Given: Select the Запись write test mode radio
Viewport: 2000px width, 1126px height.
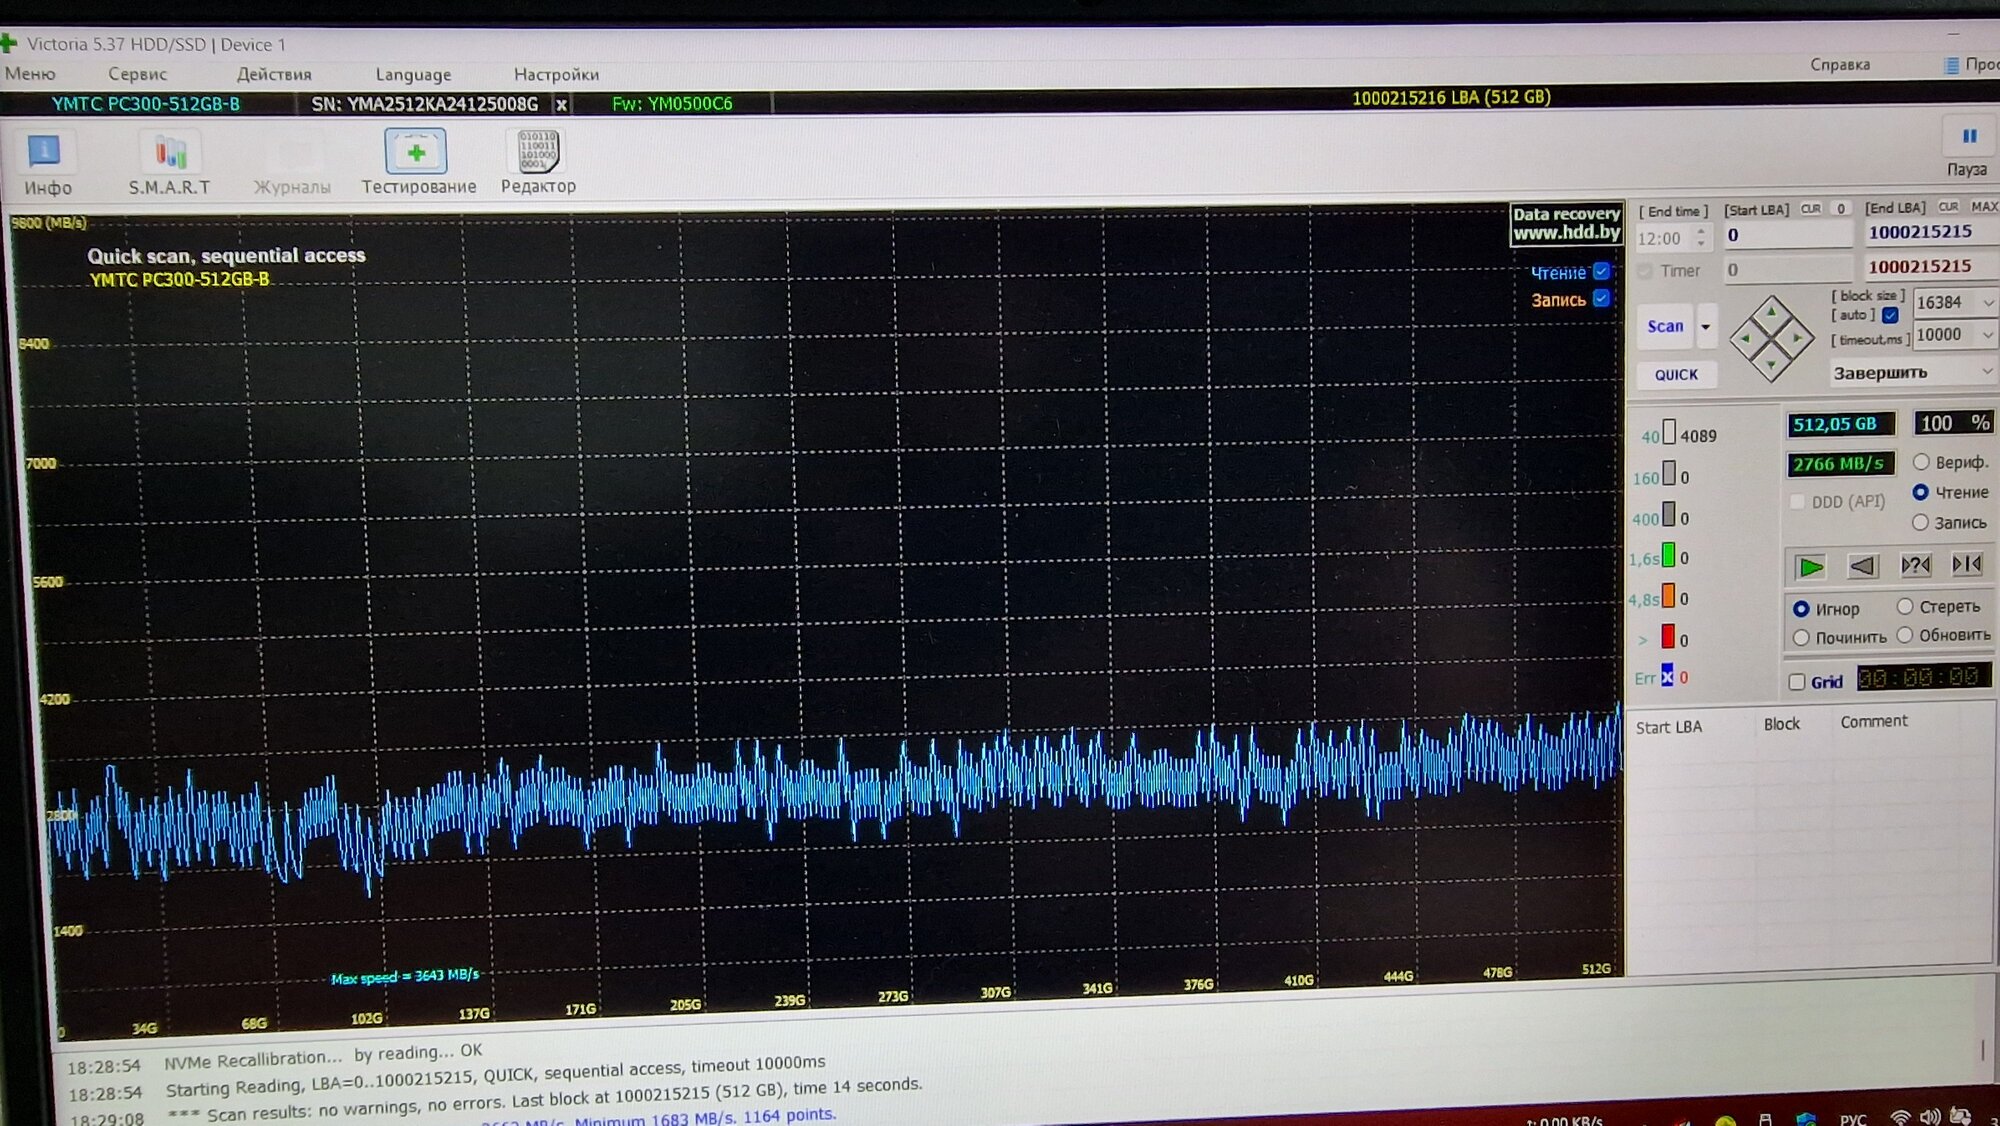Looking at the screenshot, I should [1920, 523].
